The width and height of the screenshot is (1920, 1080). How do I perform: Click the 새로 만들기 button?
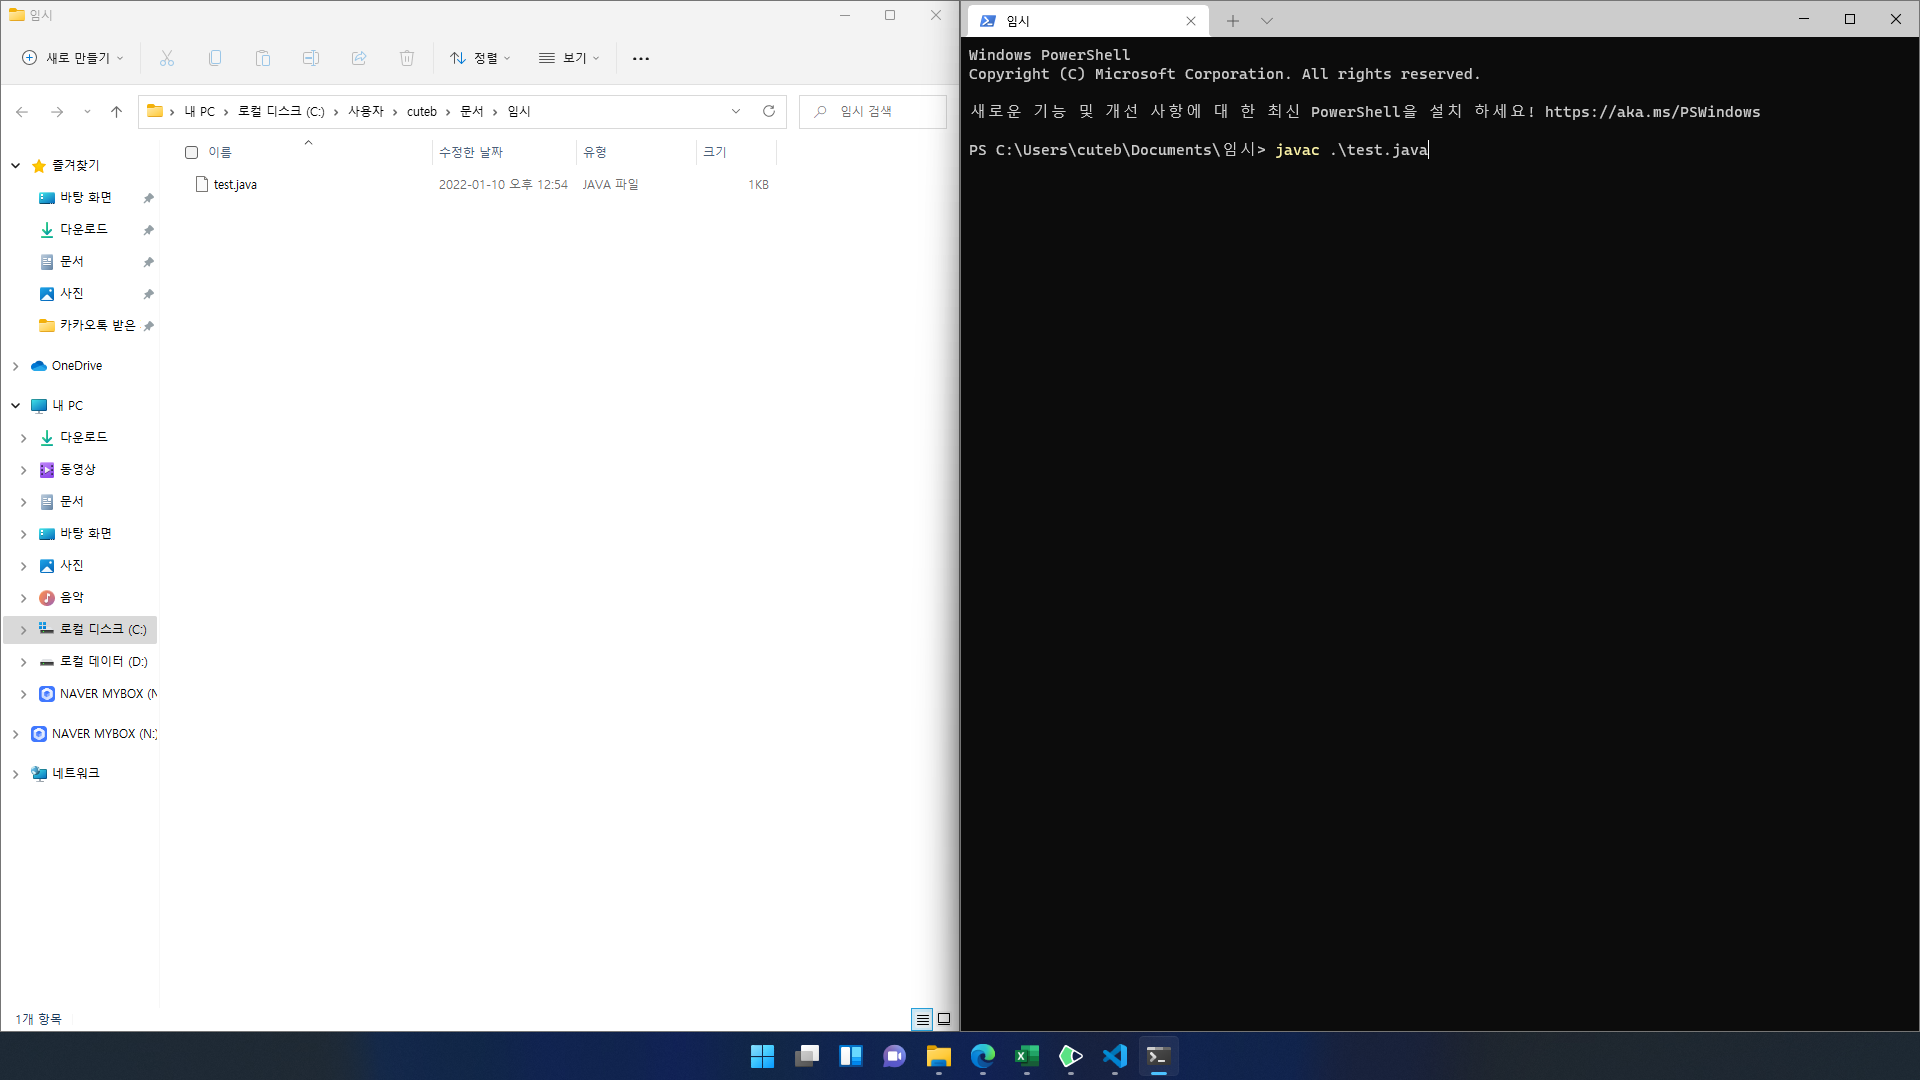tap(73, 58)
